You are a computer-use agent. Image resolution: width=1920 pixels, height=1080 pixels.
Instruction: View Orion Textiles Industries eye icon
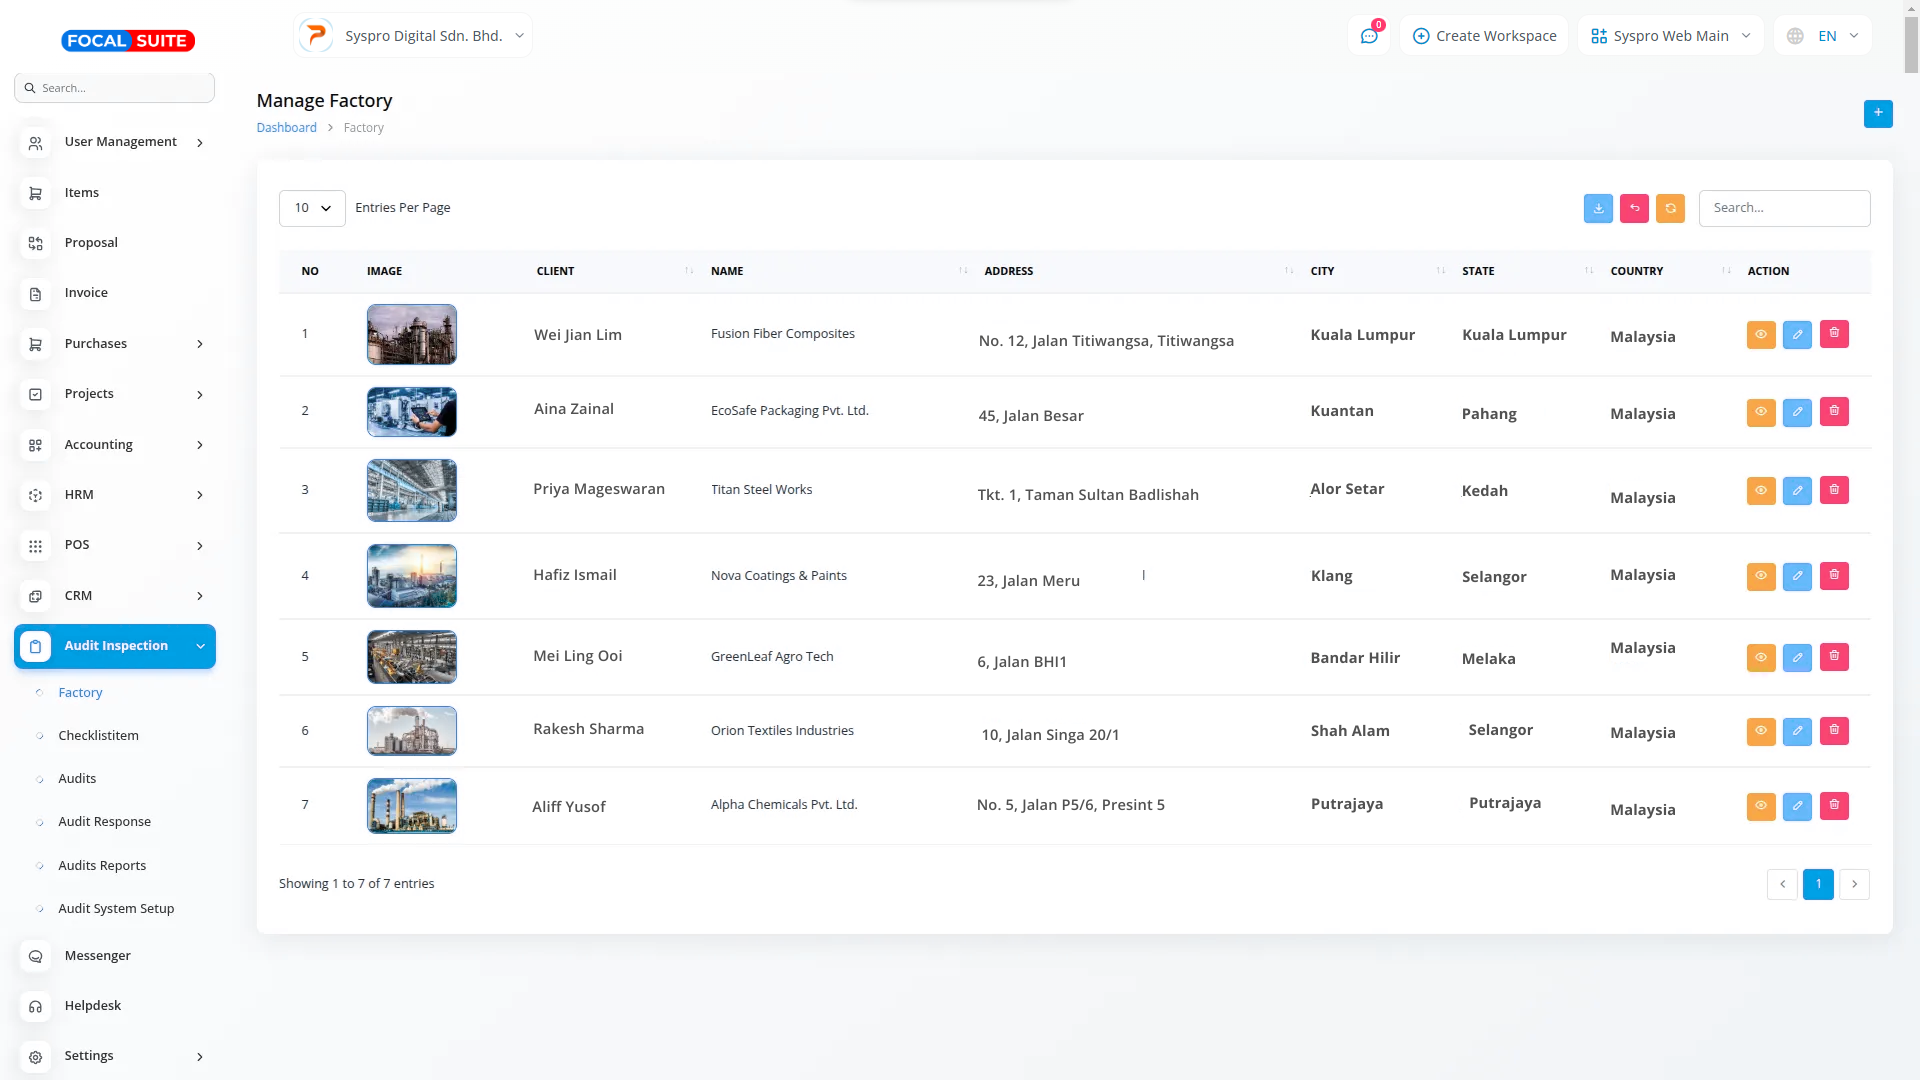pyautogui.click(x=1760, y=731)
